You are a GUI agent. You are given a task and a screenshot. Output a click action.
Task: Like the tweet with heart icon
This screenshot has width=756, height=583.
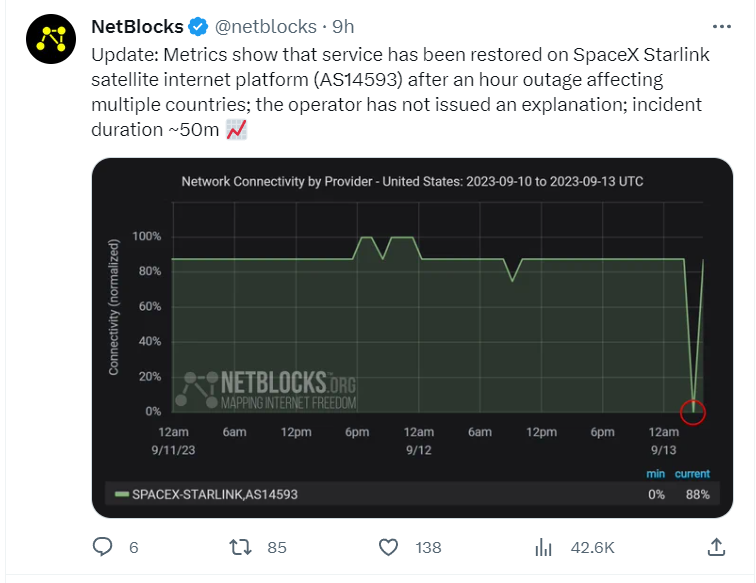coord(390,547)
